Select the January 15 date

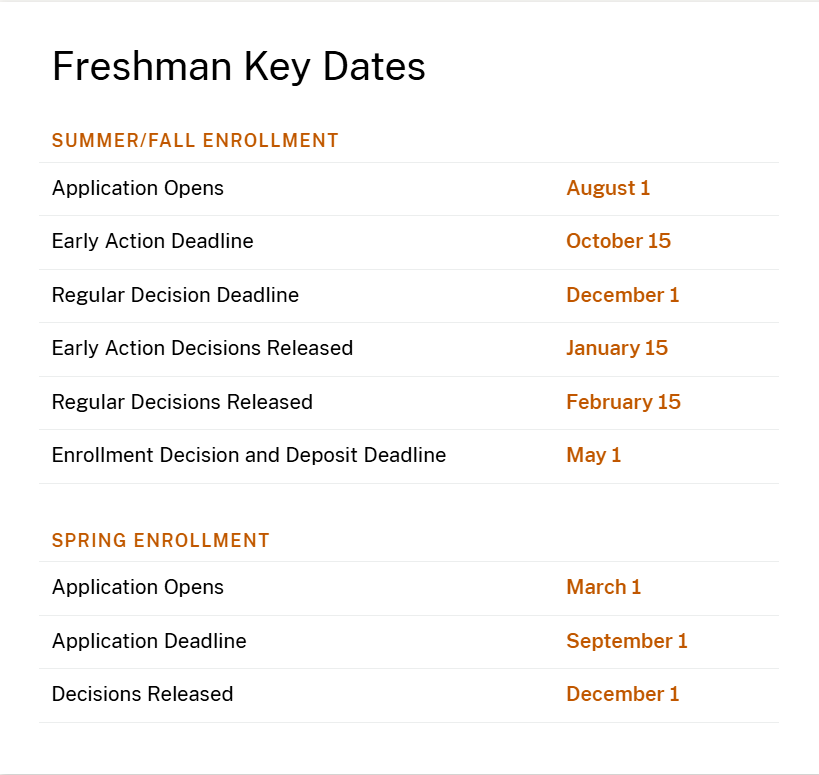click(617, 348)
